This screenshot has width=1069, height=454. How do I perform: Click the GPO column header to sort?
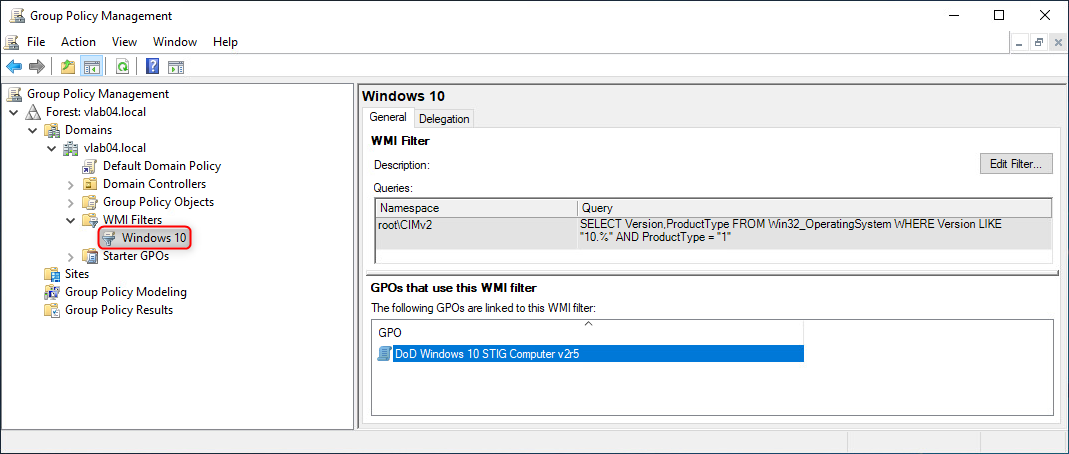tap(587, 332)
